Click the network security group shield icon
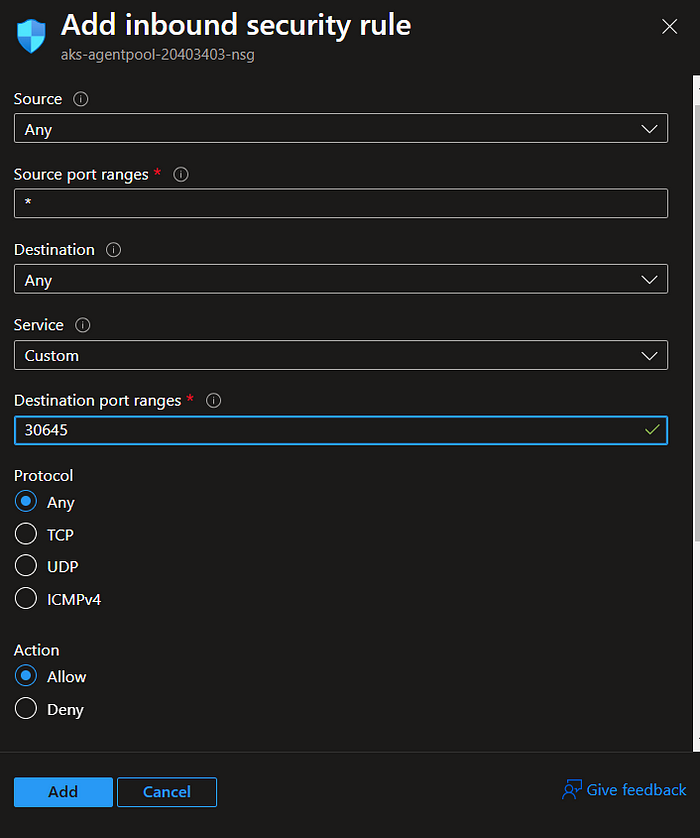Image resolution: width=700 pixels, height=838 pixels. click(32, 36)
